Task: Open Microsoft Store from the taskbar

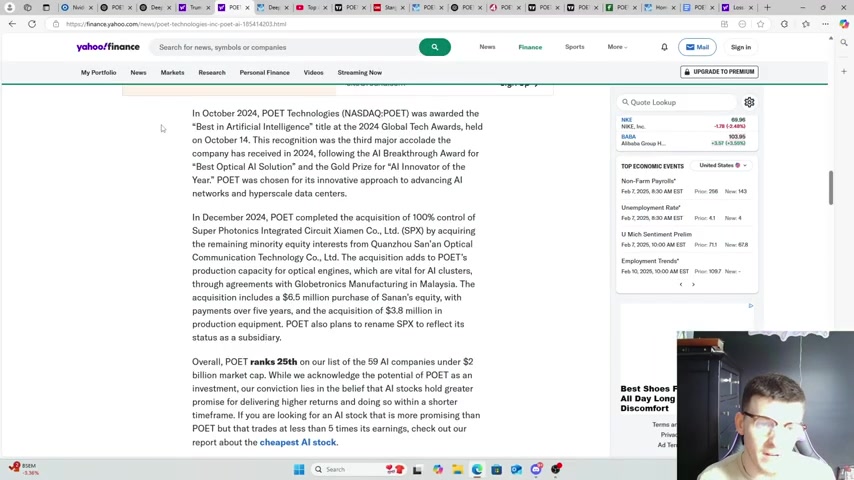Action: tap(496, 469)
